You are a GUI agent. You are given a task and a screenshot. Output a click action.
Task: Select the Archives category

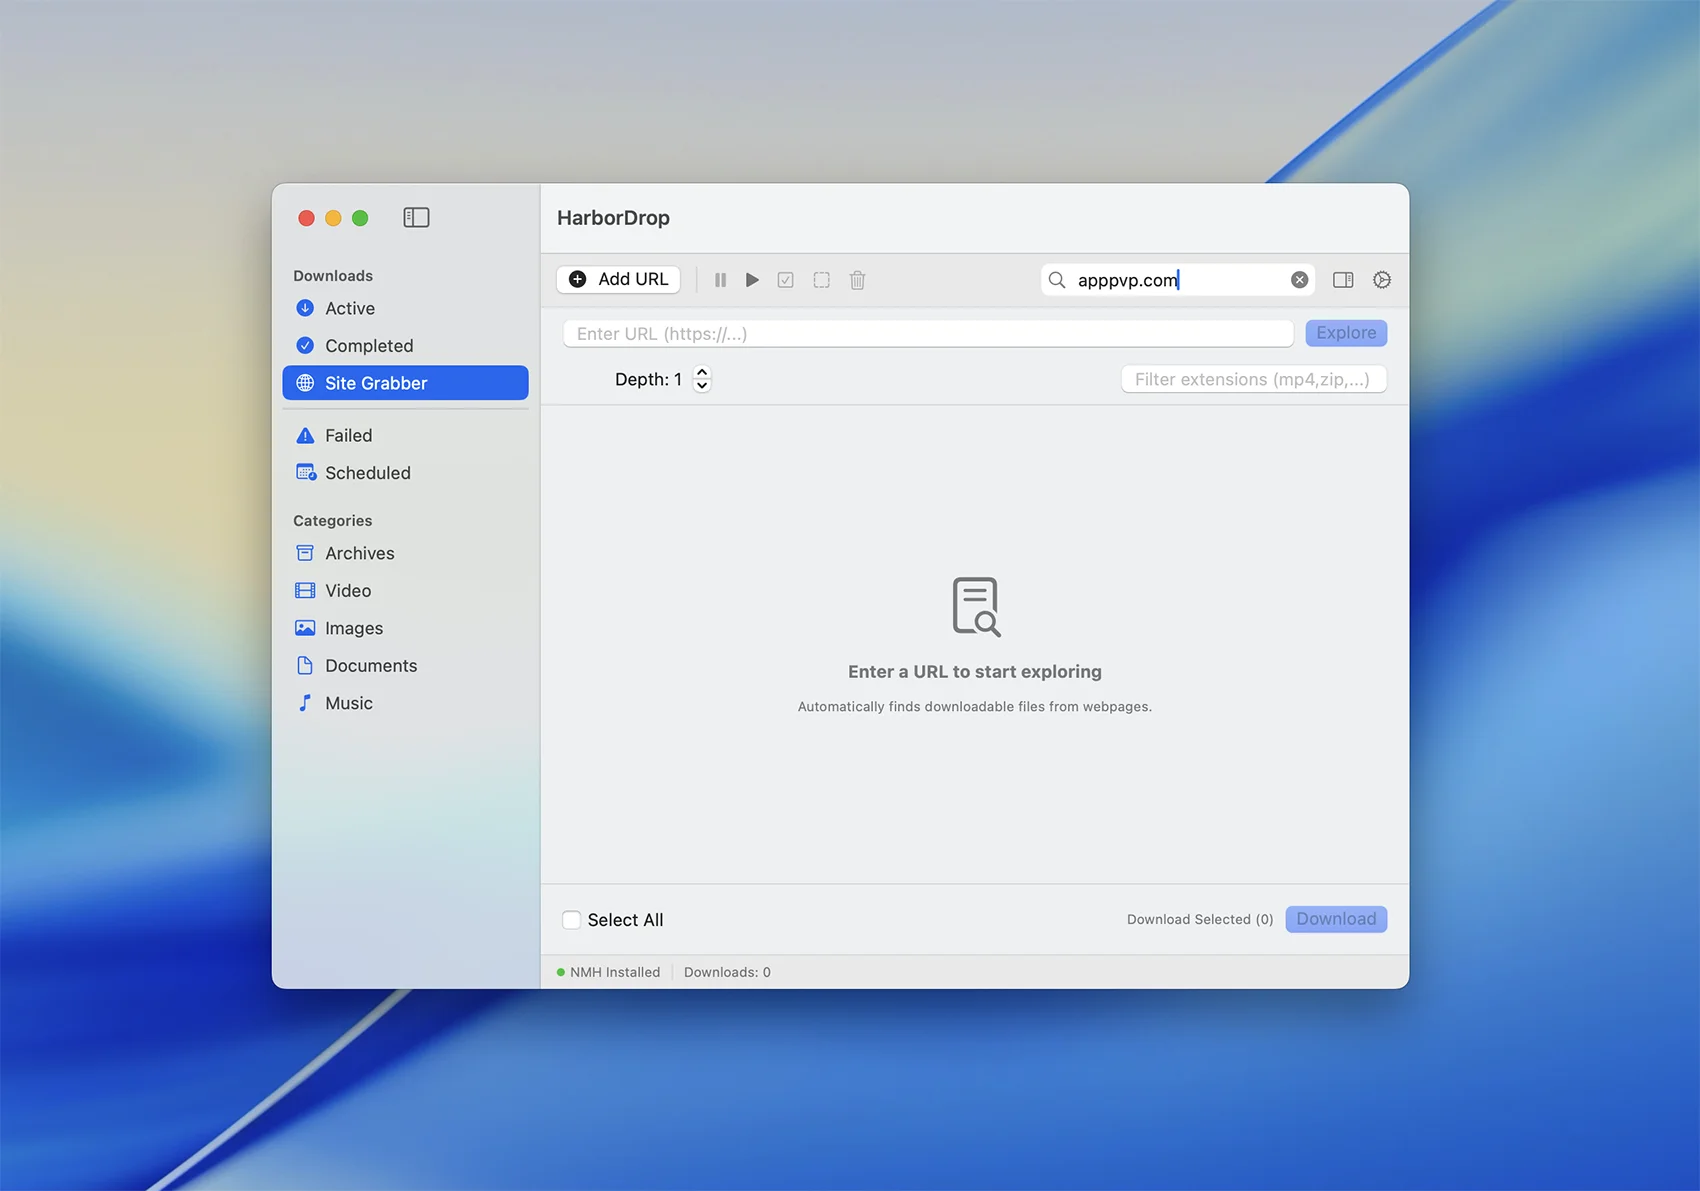tap(359, 554)
